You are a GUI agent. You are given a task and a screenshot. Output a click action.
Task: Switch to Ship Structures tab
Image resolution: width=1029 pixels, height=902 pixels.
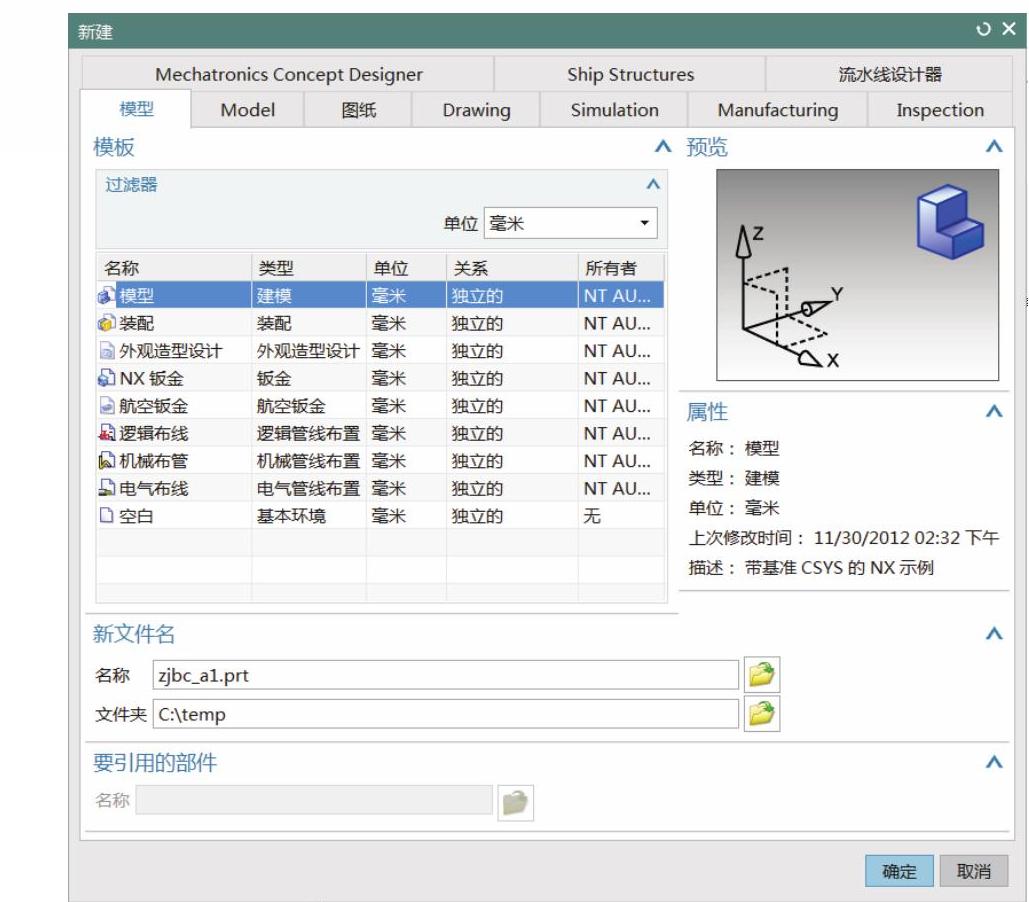(x=630, y=74)
